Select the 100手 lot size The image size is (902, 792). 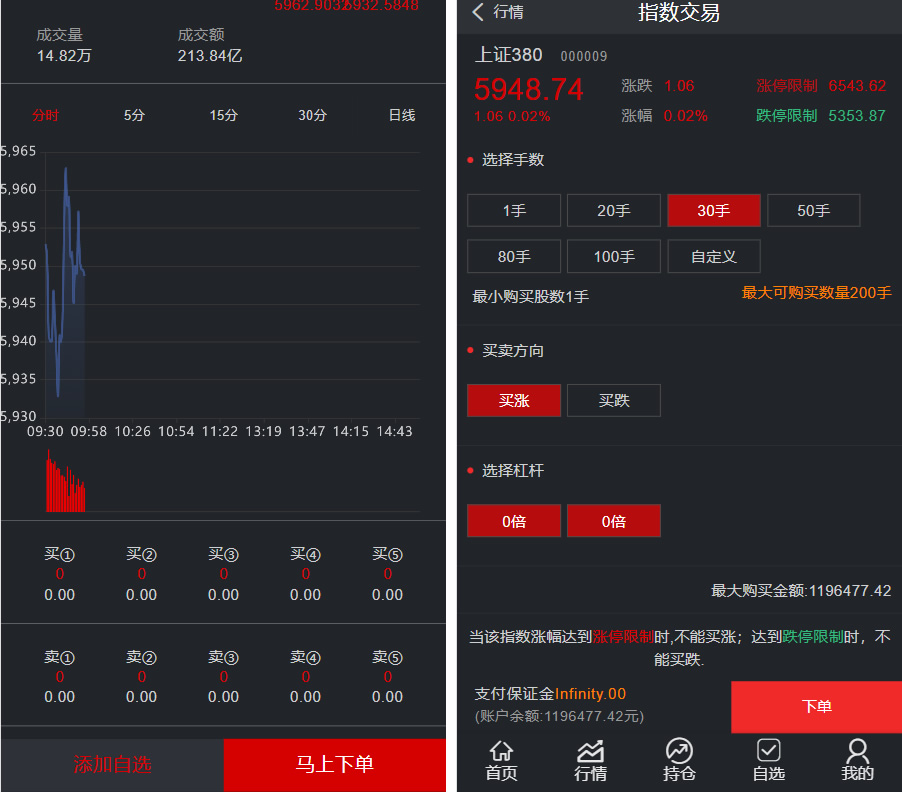pyautogui.click(x=613, y=256)
